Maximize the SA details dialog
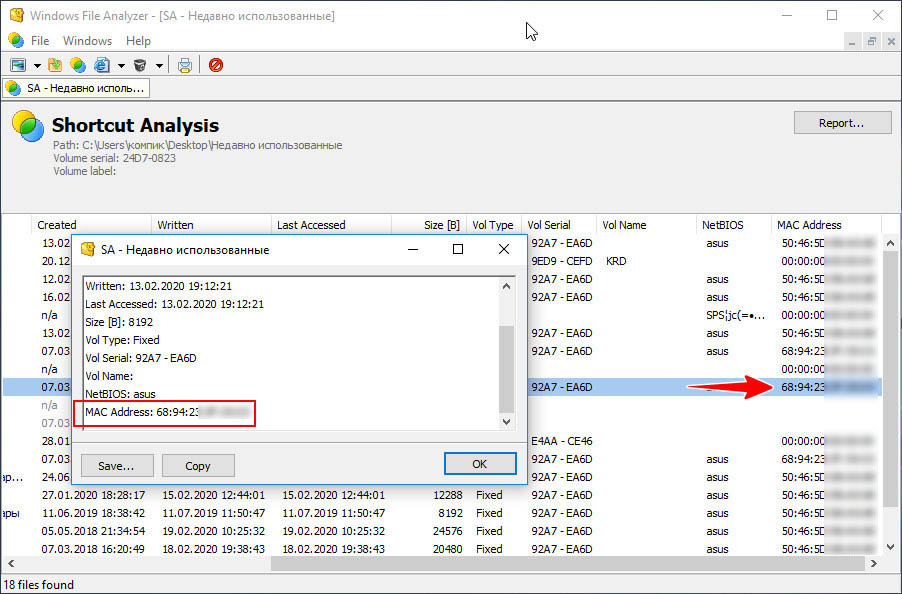 (458, 249)
